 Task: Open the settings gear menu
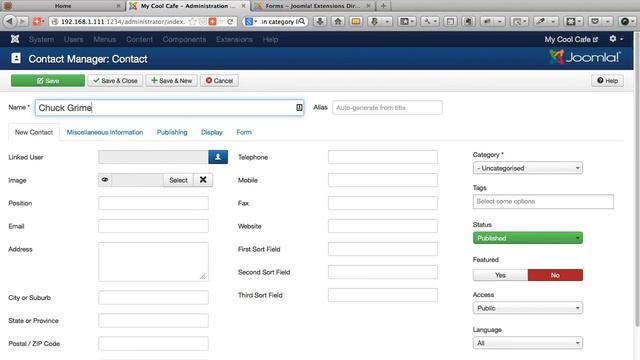pyautogui.click(x=616, y=39)
